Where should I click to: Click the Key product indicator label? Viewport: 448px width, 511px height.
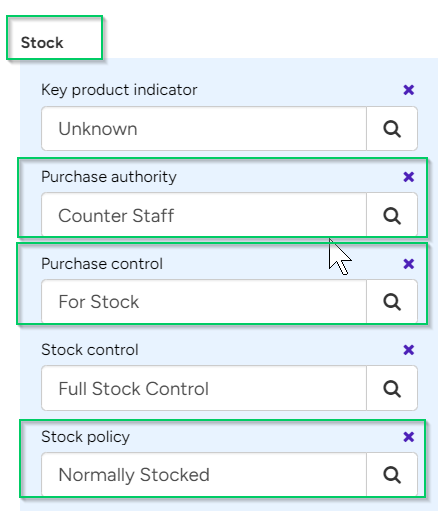tap(119, 90)
